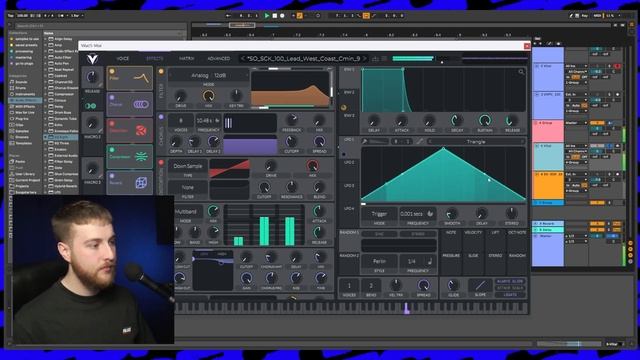Screen dimensions: 640x360
Task: Open the LFO Trigger mode dropdown
Action: (x=379, y=214)
